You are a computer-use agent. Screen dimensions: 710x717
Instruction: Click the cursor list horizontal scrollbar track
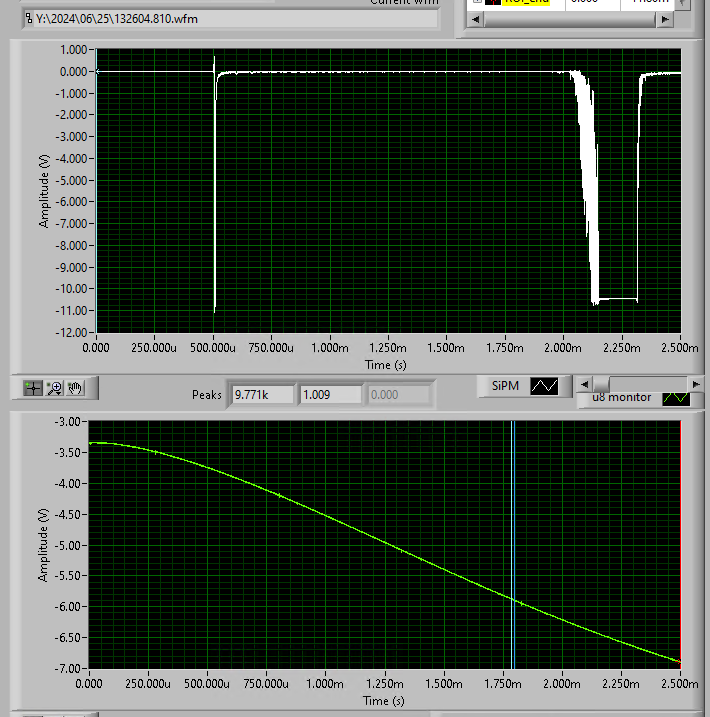pos(570,19)
